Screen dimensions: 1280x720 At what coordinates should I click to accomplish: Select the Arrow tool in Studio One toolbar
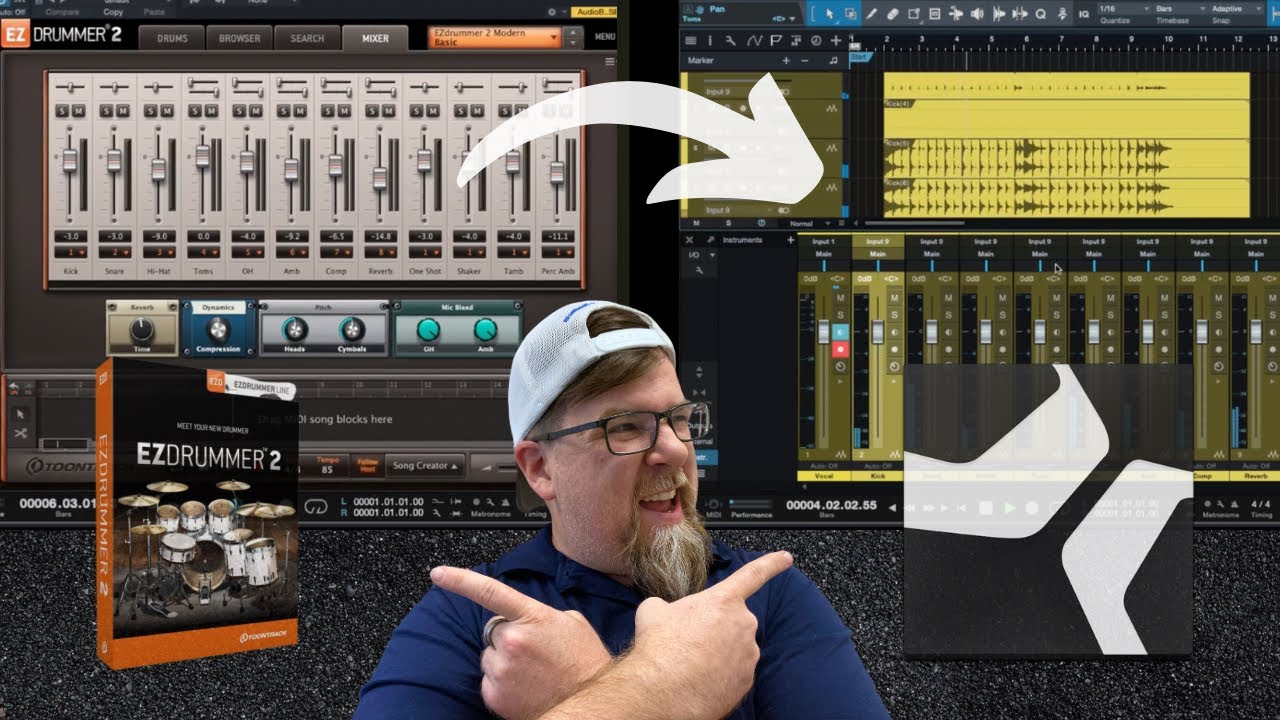point(829,14)
